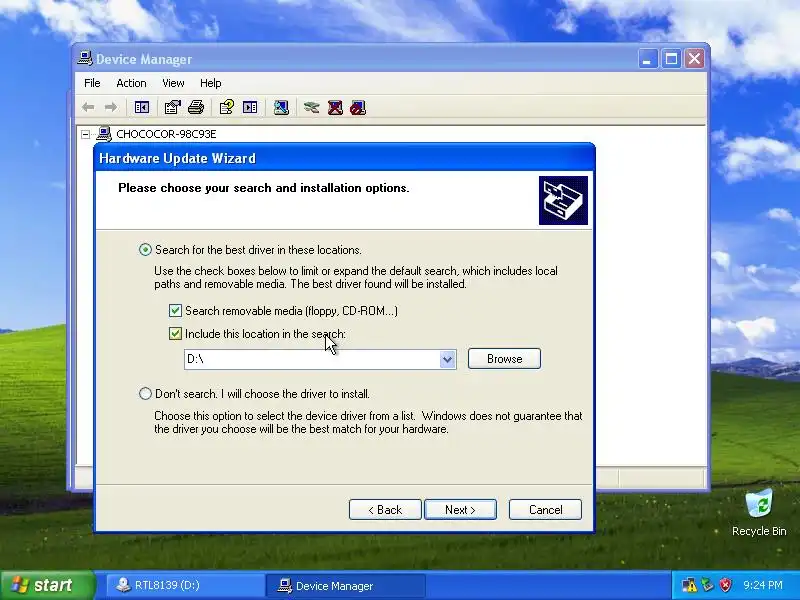Click the Back arrow in Device Manager toolbar

tap(88, 108)
